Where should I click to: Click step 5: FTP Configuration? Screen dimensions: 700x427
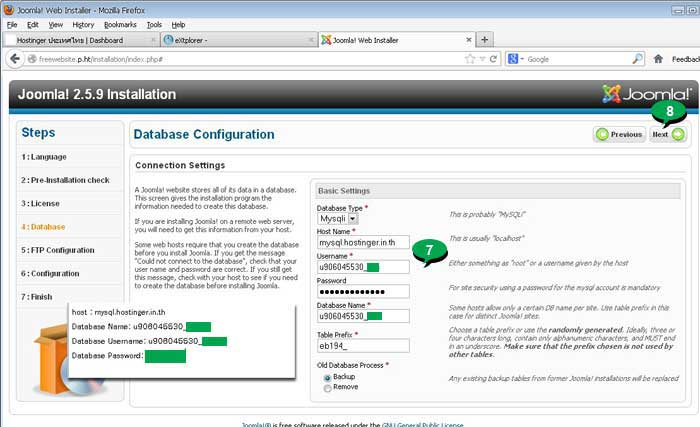click(58, 250)
